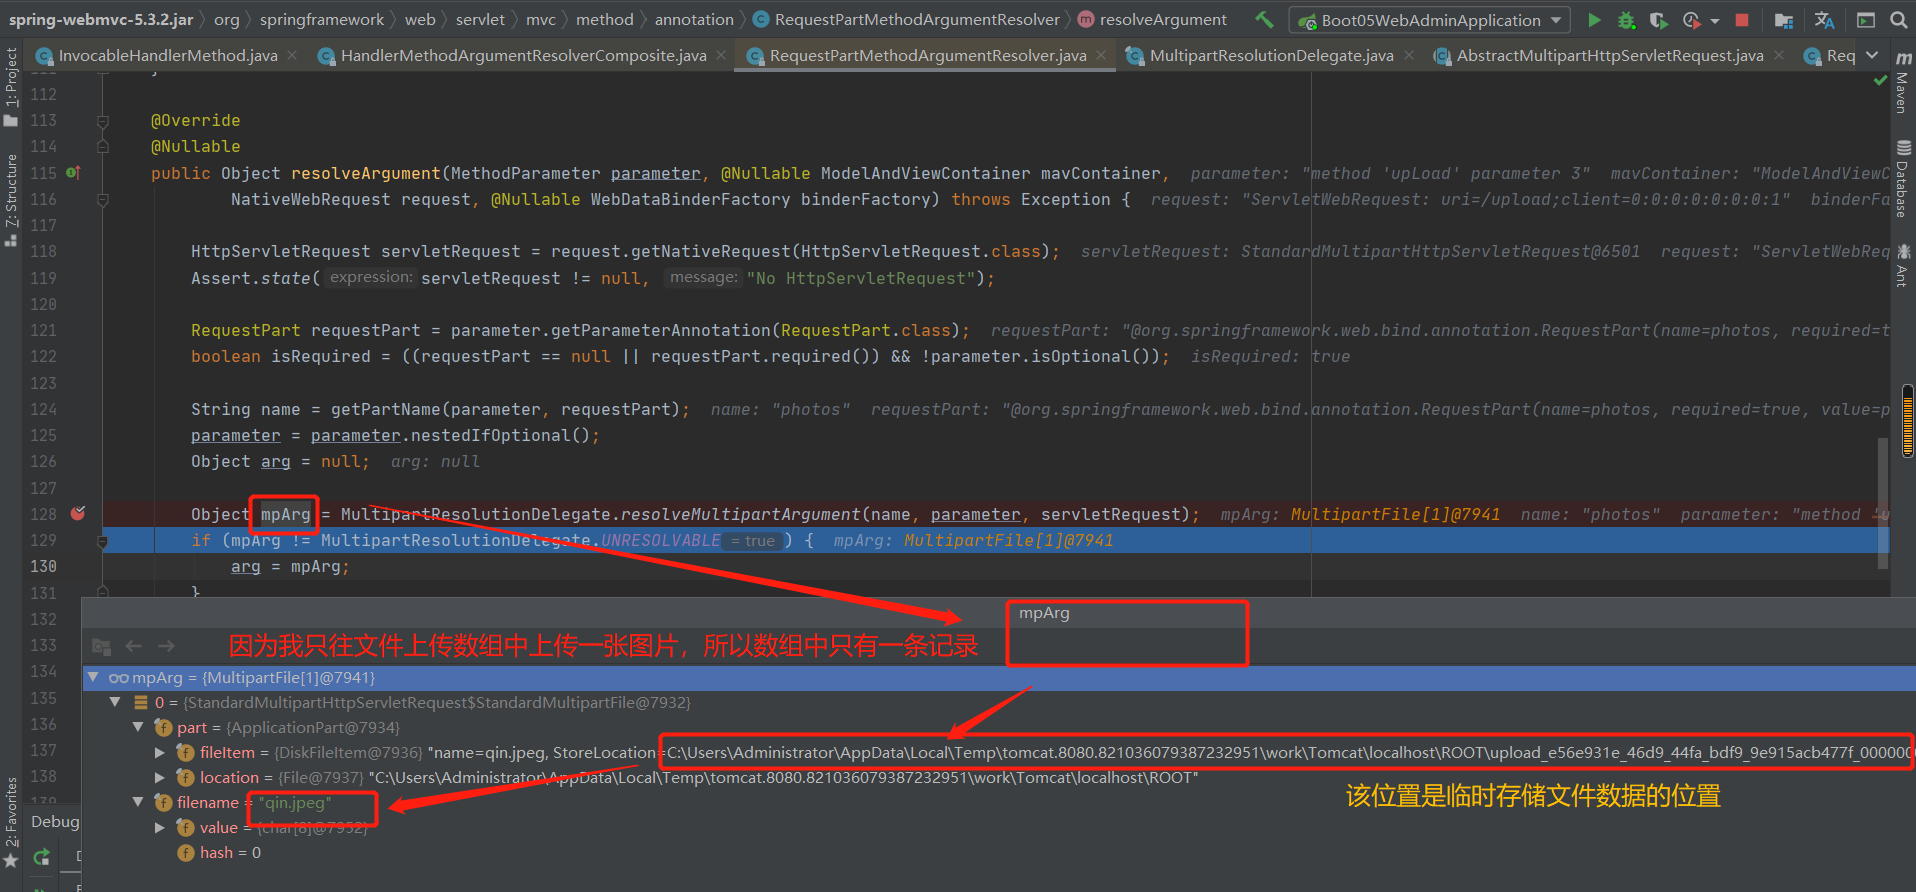Click the servlet breadcrumb
The width and height of the screenshot is (1916, 892).
tap(480, 19)
